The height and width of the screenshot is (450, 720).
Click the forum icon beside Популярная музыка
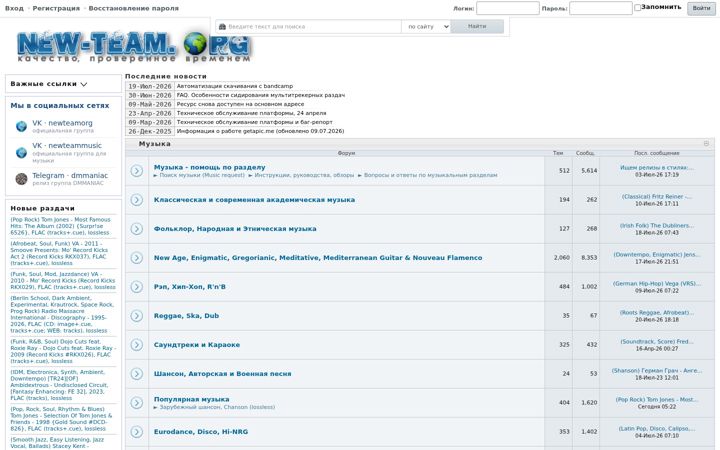(136, 403)
